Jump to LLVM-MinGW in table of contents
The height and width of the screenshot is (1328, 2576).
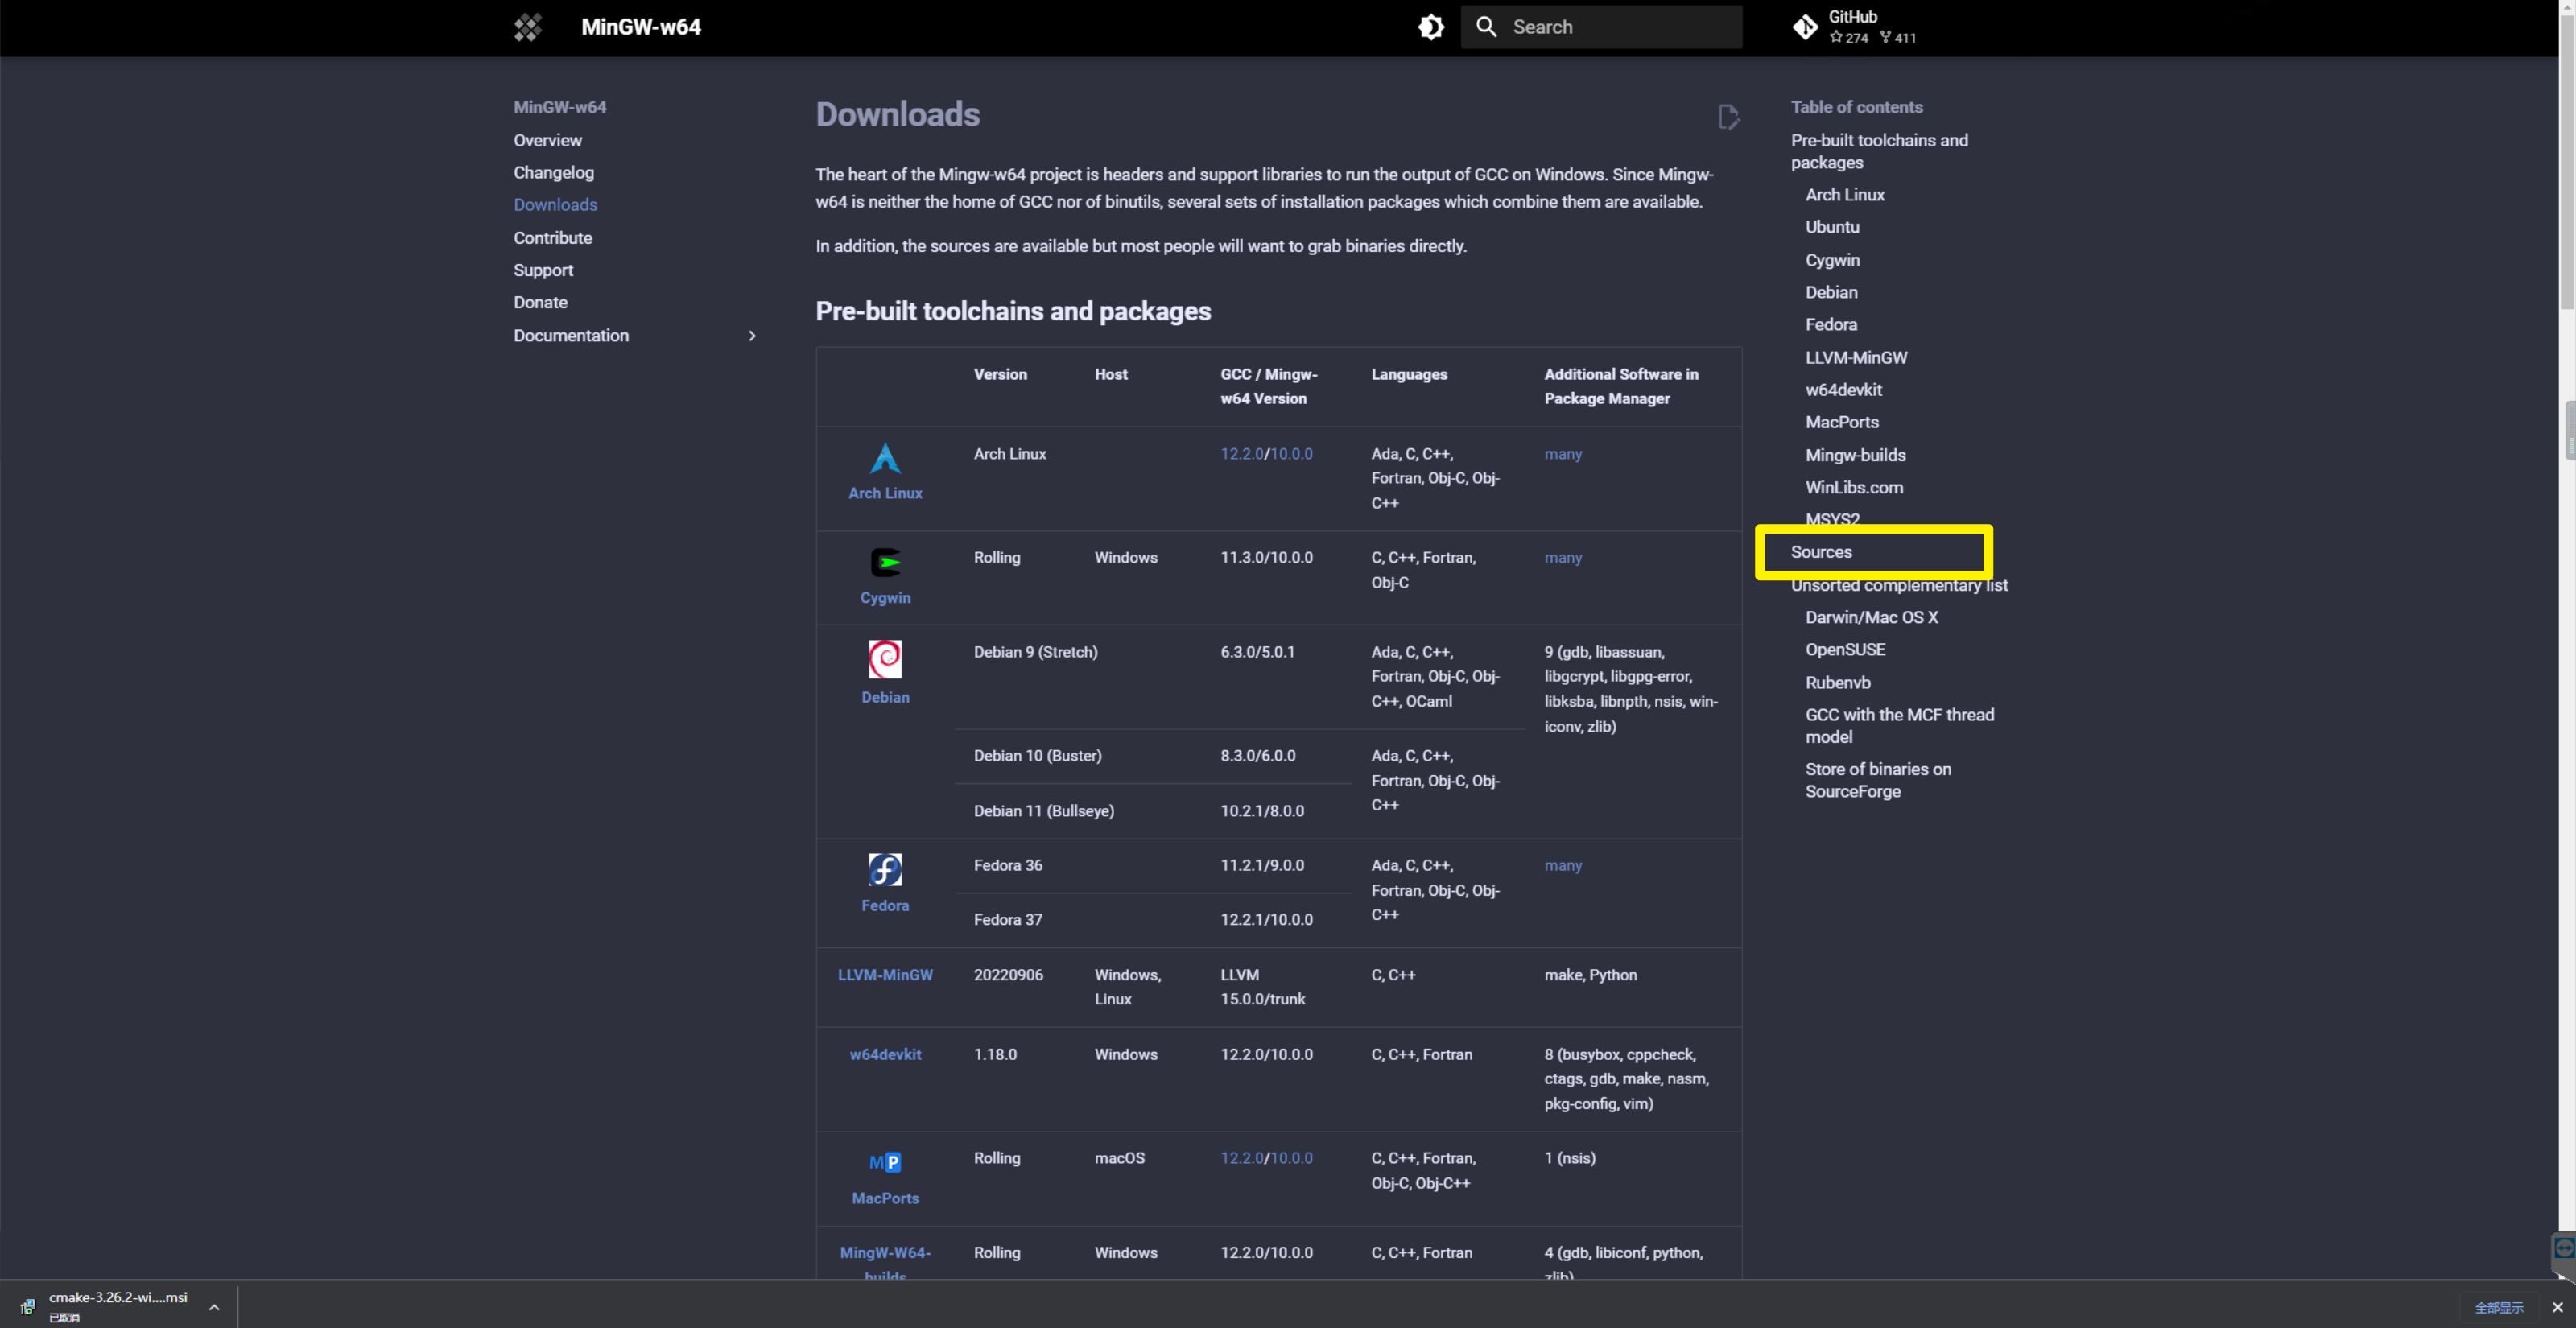click(x=1856, y=357)
